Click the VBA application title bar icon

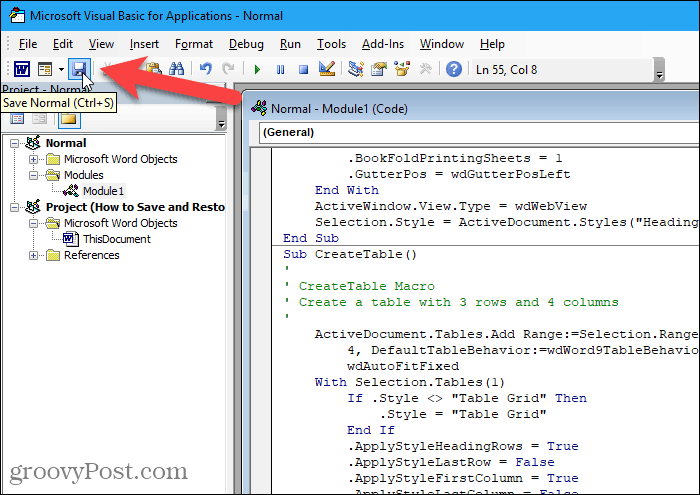click(x=17, y=16)
